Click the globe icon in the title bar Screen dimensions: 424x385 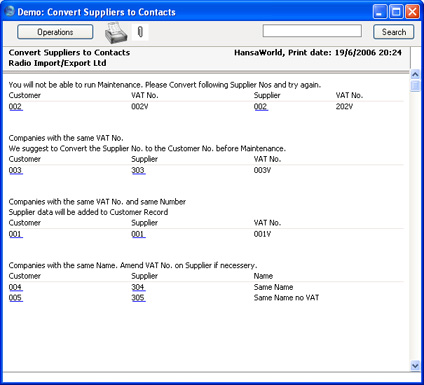tap(10, 11)
